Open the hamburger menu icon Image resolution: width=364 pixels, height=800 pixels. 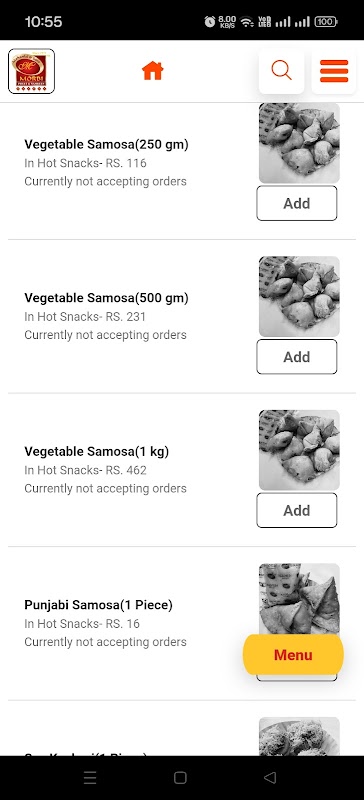tap(334, 71)
